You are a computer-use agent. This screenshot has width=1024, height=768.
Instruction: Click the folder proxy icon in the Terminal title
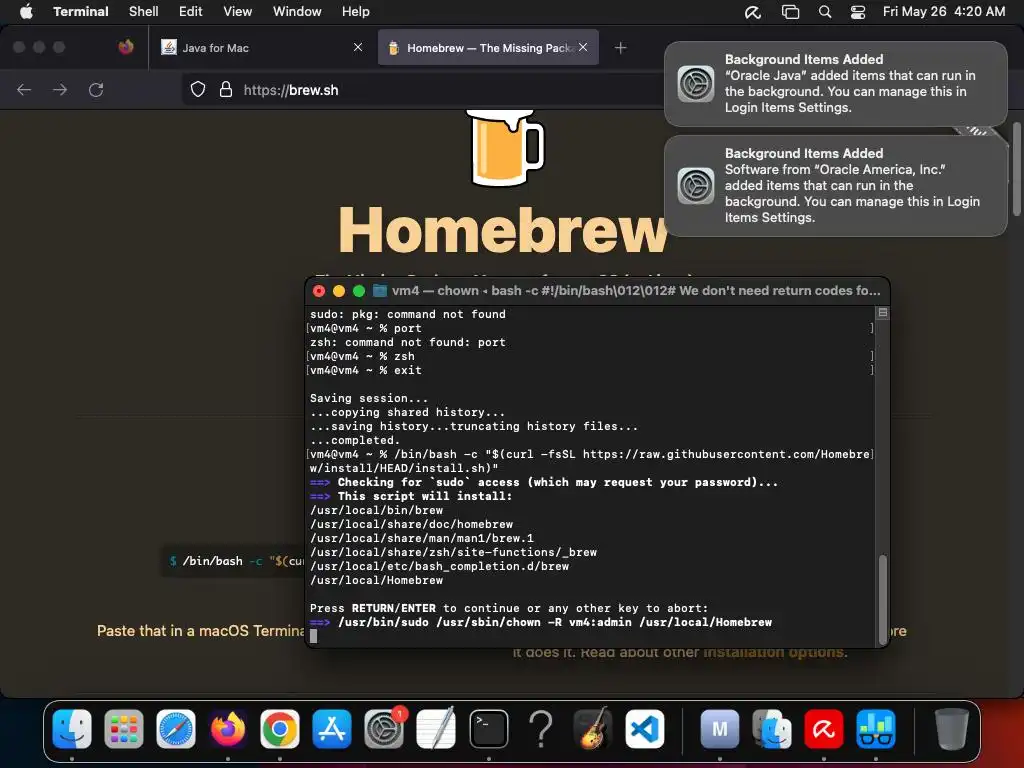click(379, 291)
